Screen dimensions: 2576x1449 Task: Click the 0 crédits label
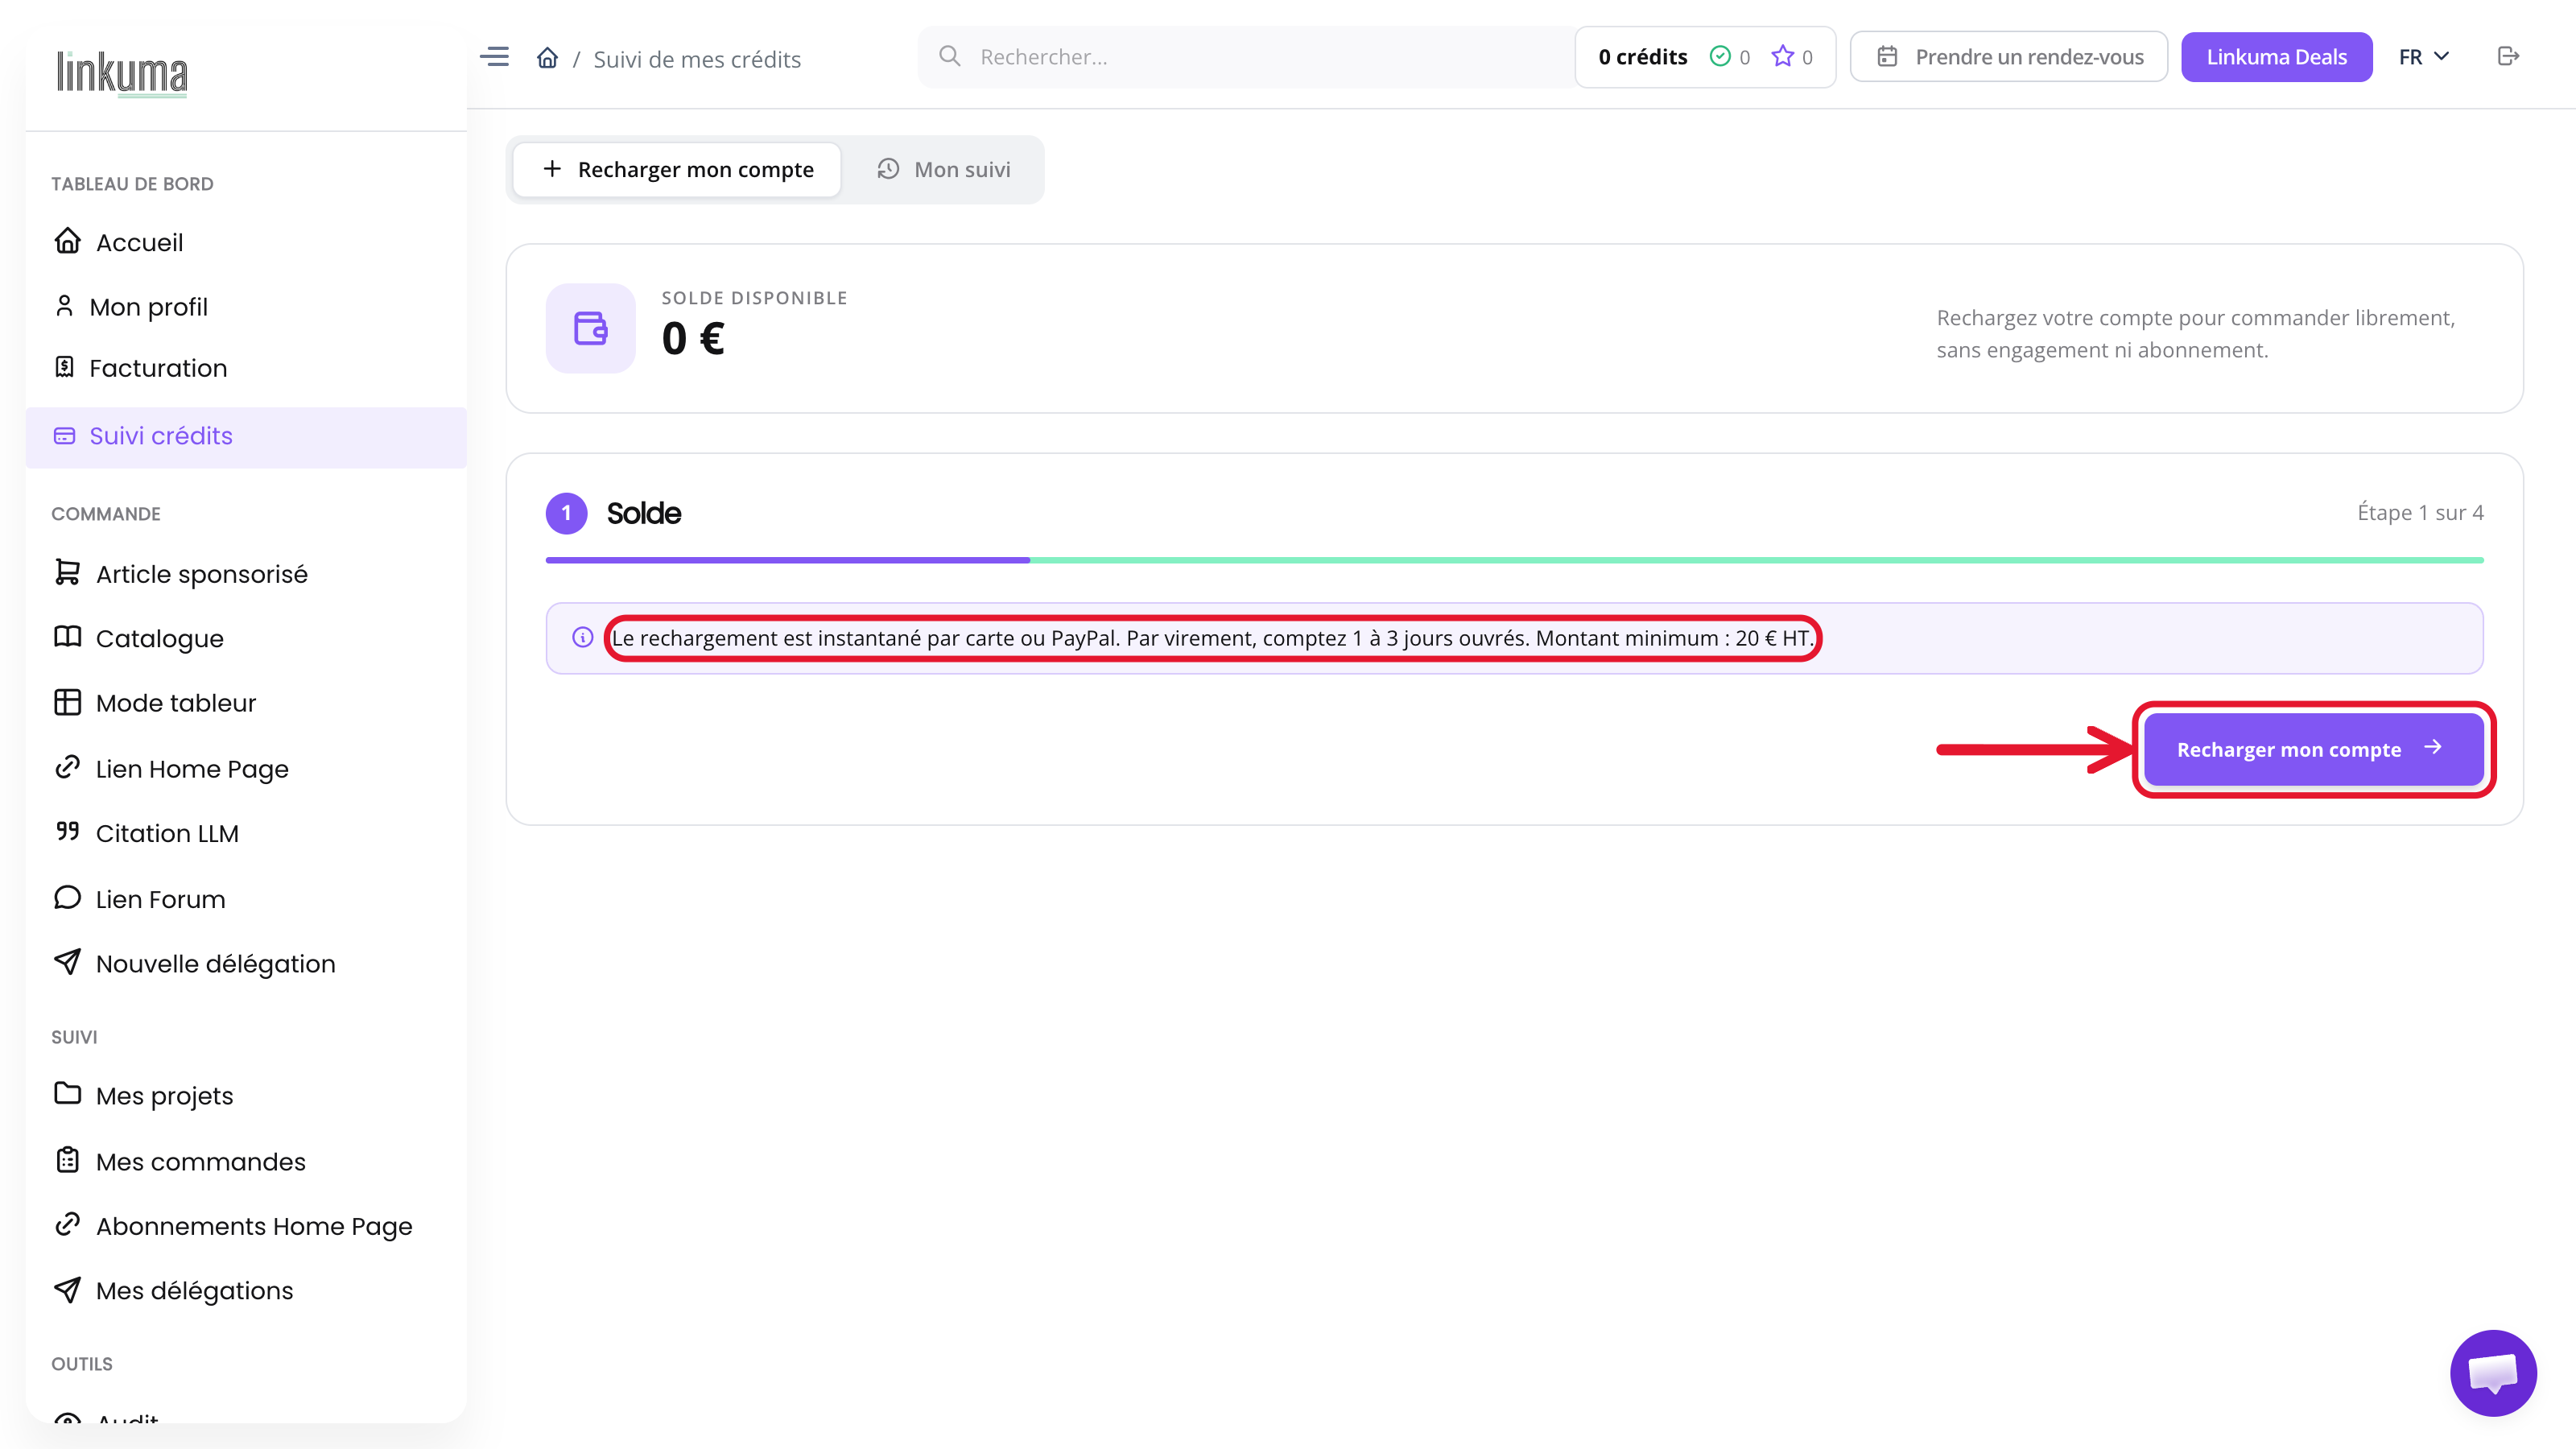coord(1643,57)
